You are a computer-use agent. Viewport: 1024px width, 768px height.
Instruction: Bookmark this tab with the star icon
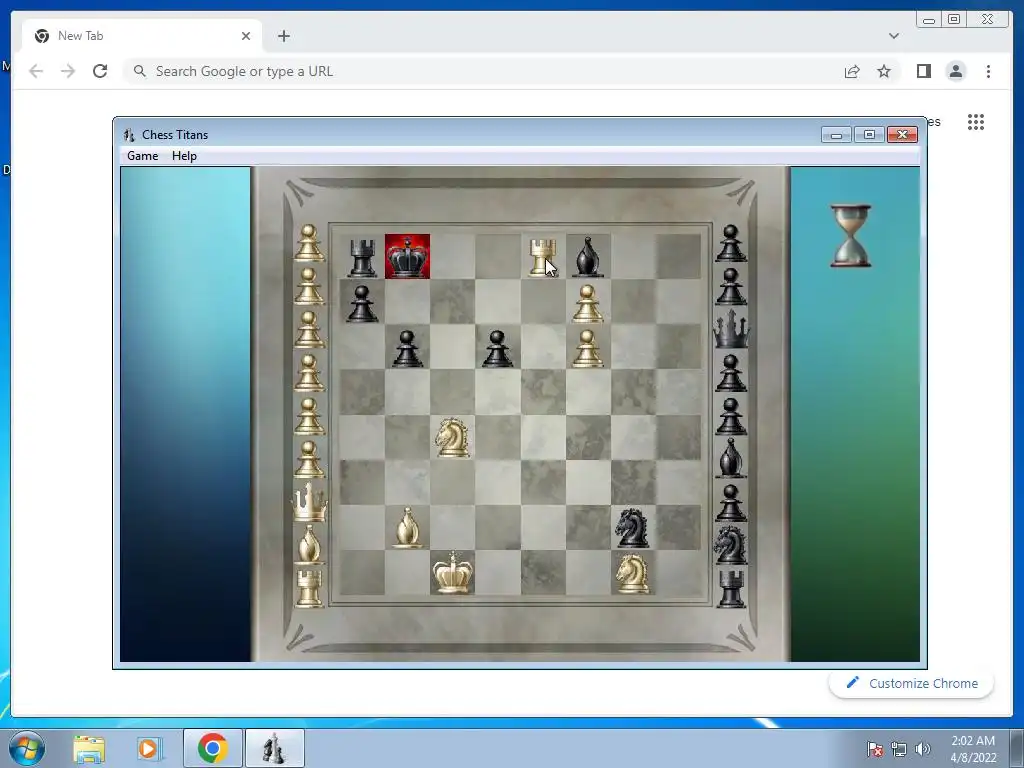[x=884, y=71]
